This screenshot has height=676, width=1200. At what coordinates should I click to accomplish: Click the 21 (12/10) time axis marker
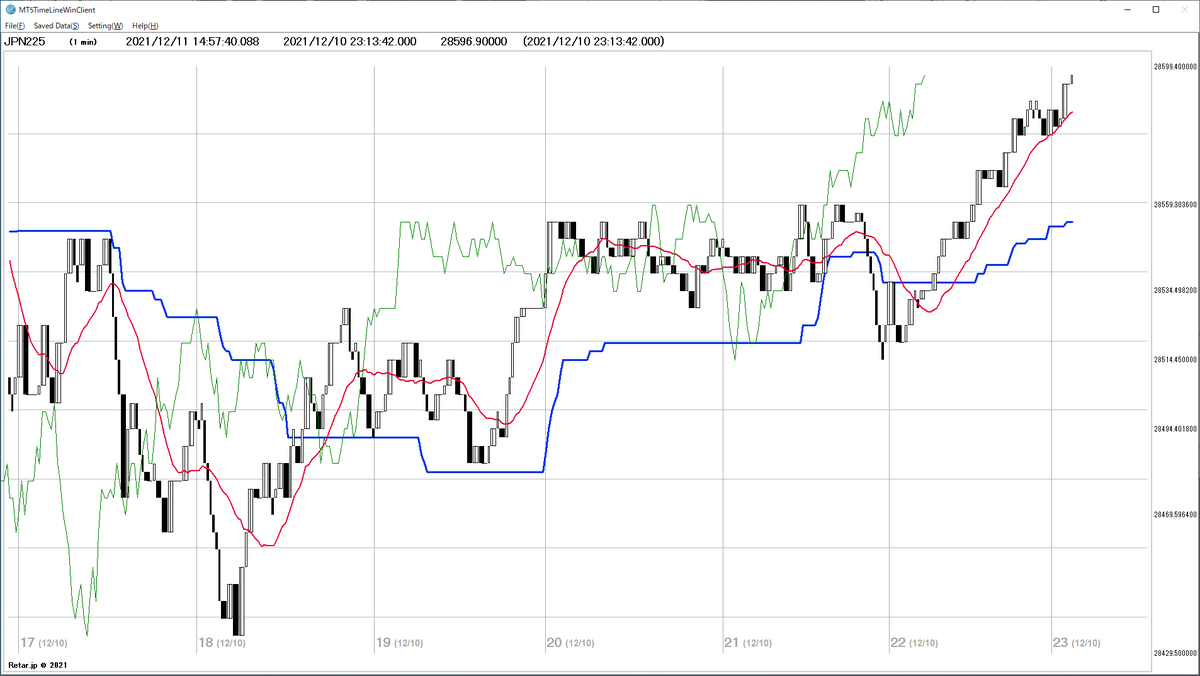point(747,643)
